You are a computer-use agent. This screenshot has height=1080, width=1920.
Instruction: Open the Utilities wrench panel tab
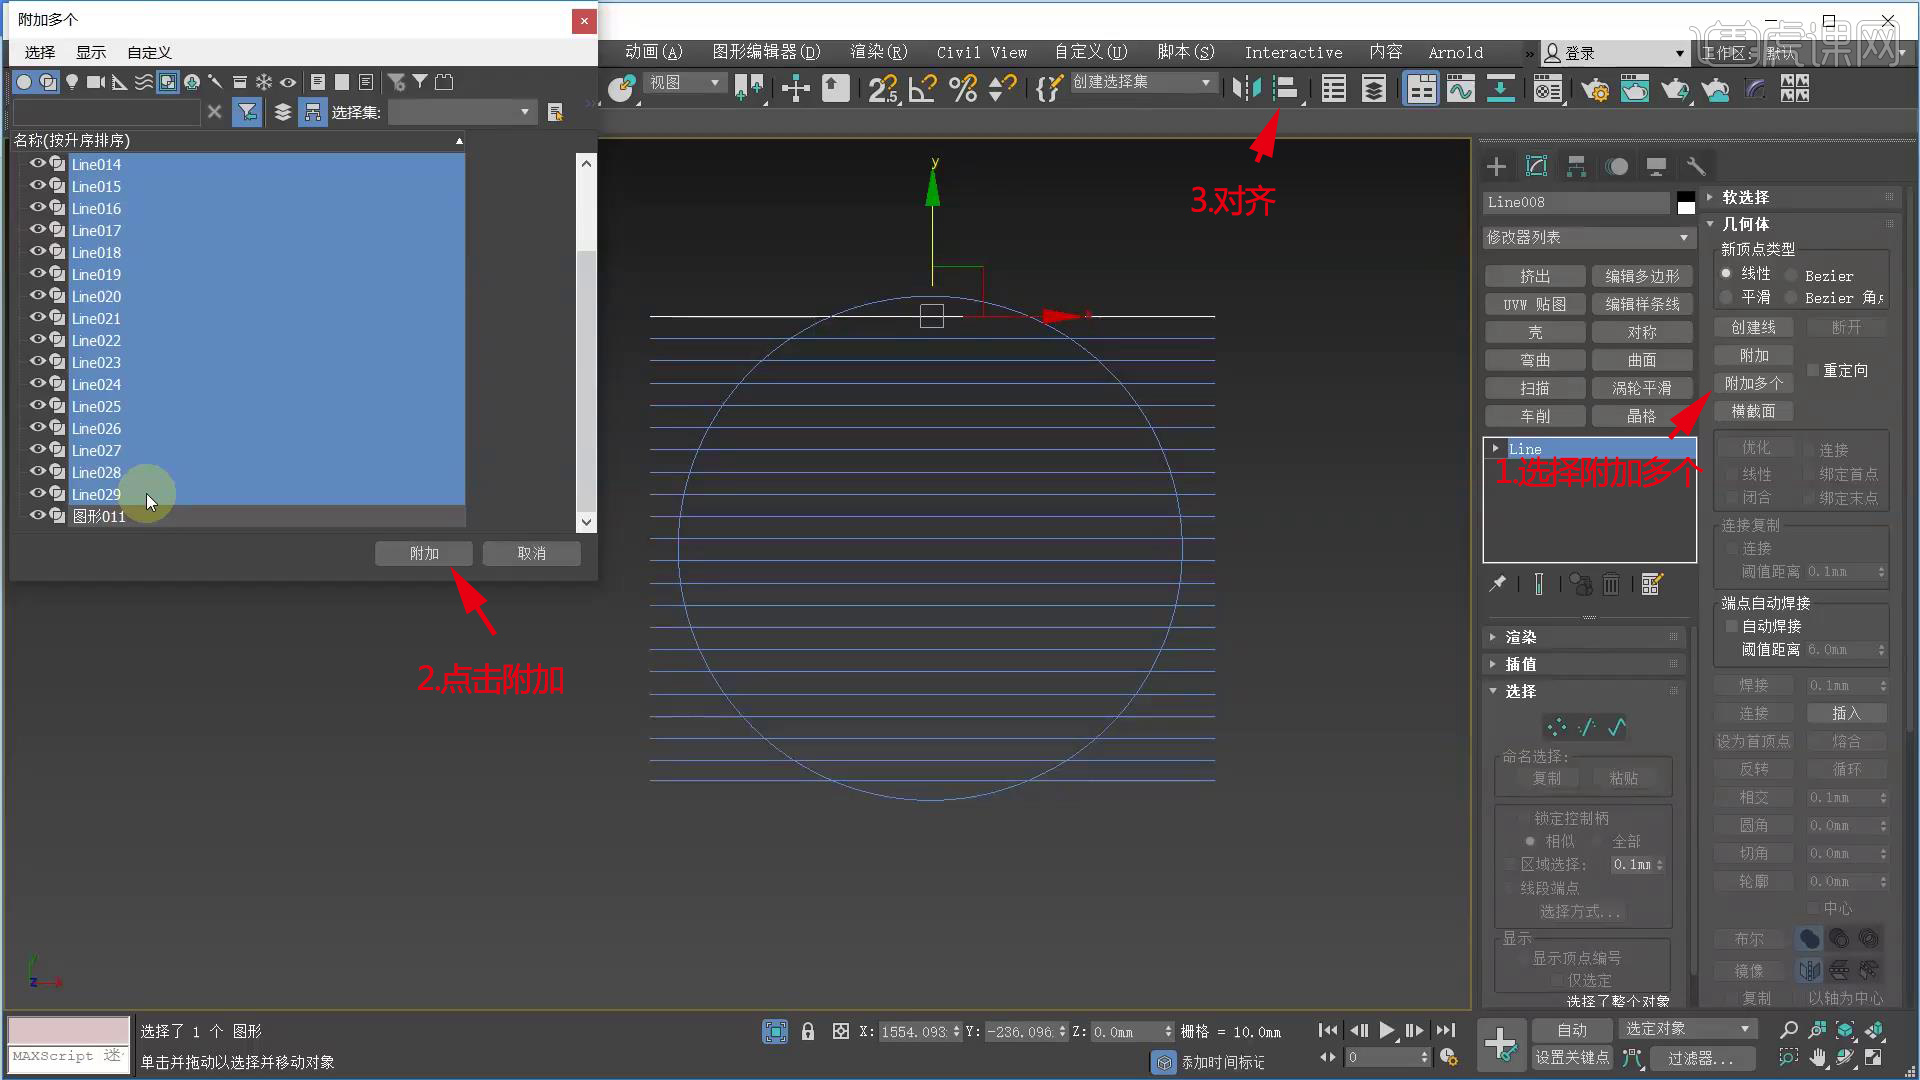tap(1696, 166)
